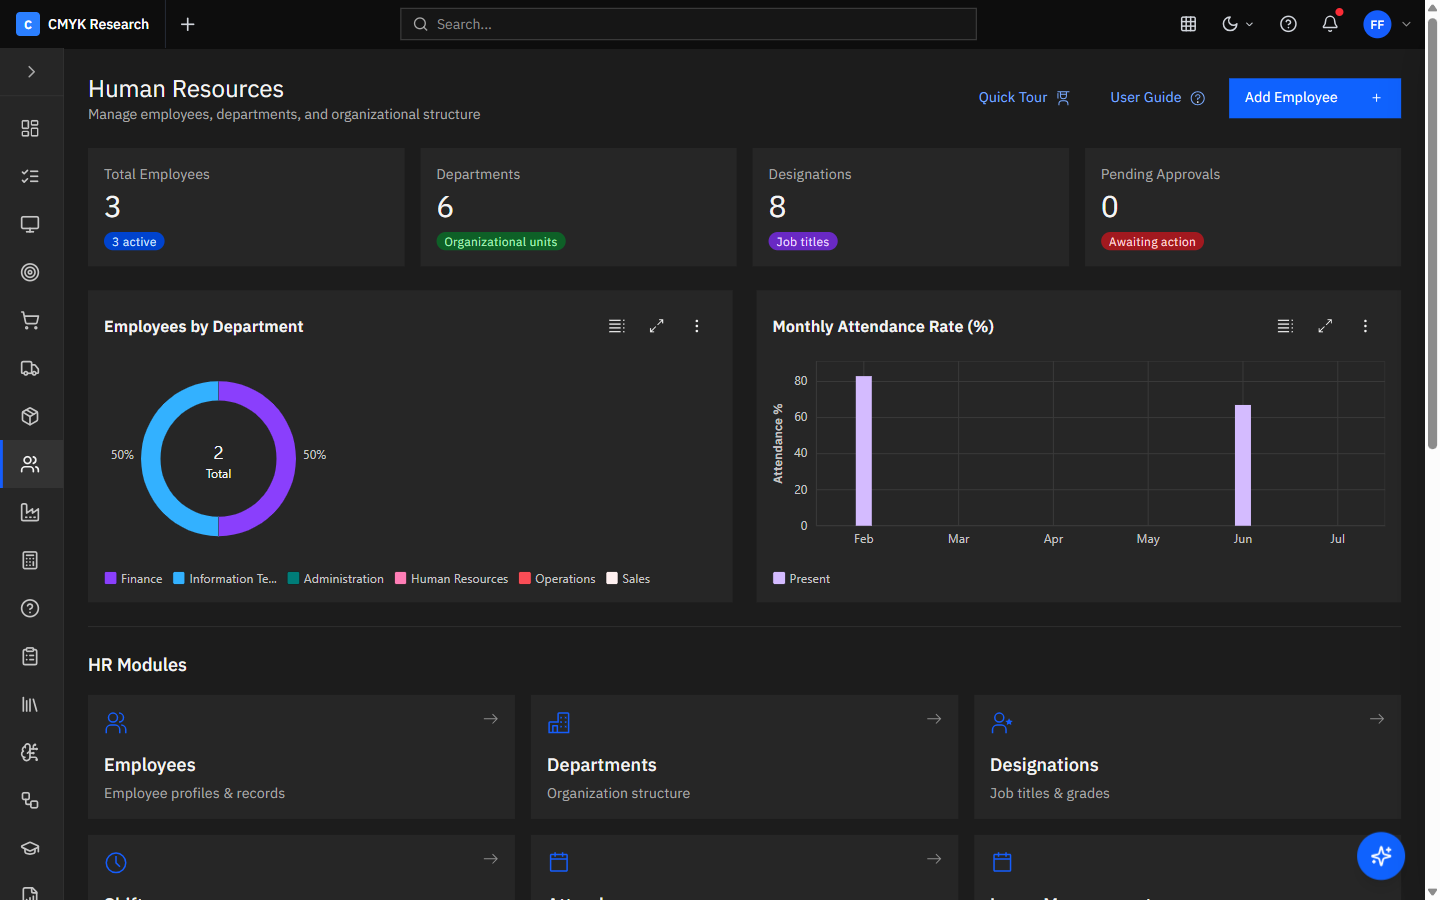Open the shopping cart icon in sidebar

tap(30, 320)
